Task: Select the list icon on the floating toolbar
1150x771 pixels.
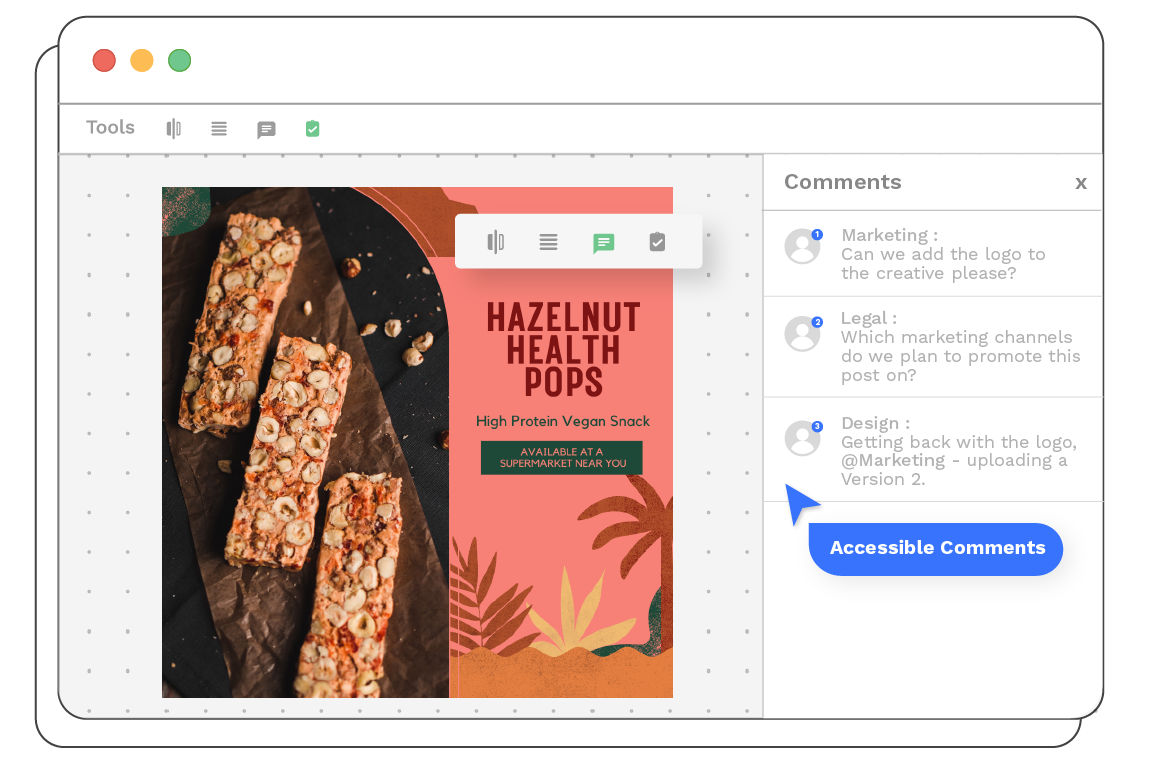Action: pos(549,242)
